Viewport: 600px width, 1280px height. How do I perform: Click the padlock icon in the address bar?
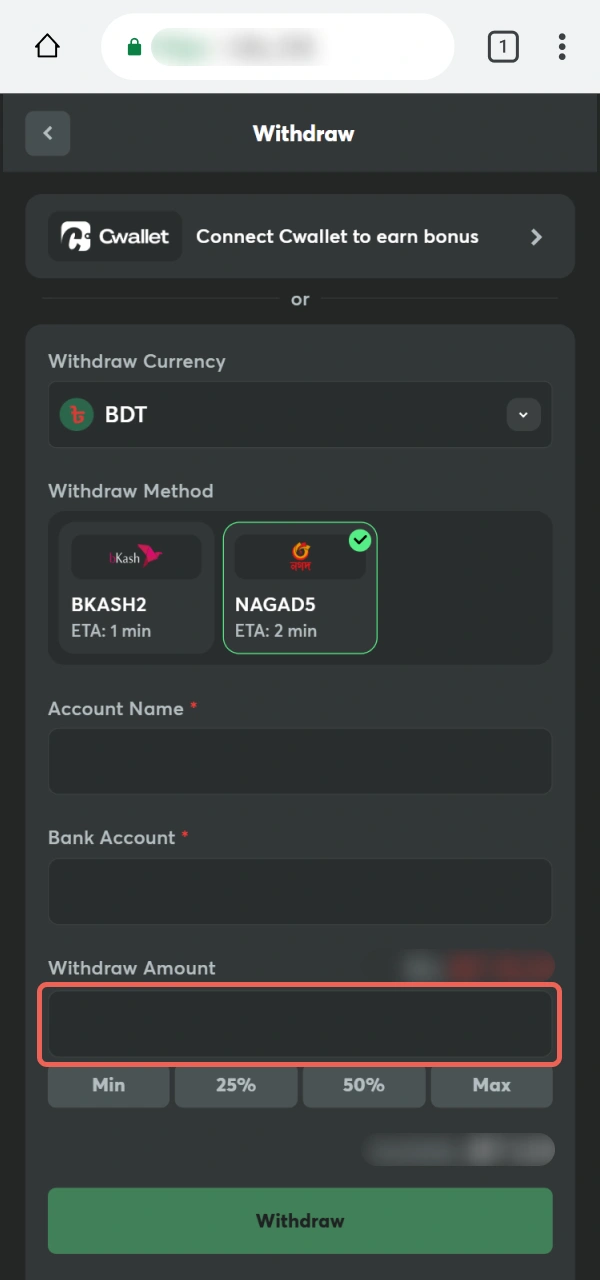134,46
